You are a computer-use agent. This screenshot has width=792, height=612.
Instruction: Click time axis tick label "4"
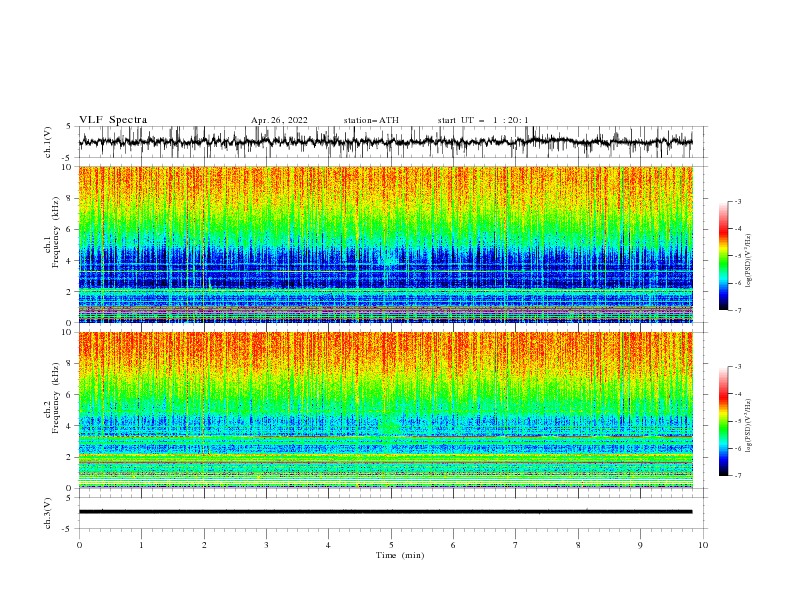click(x=329, y=545)
